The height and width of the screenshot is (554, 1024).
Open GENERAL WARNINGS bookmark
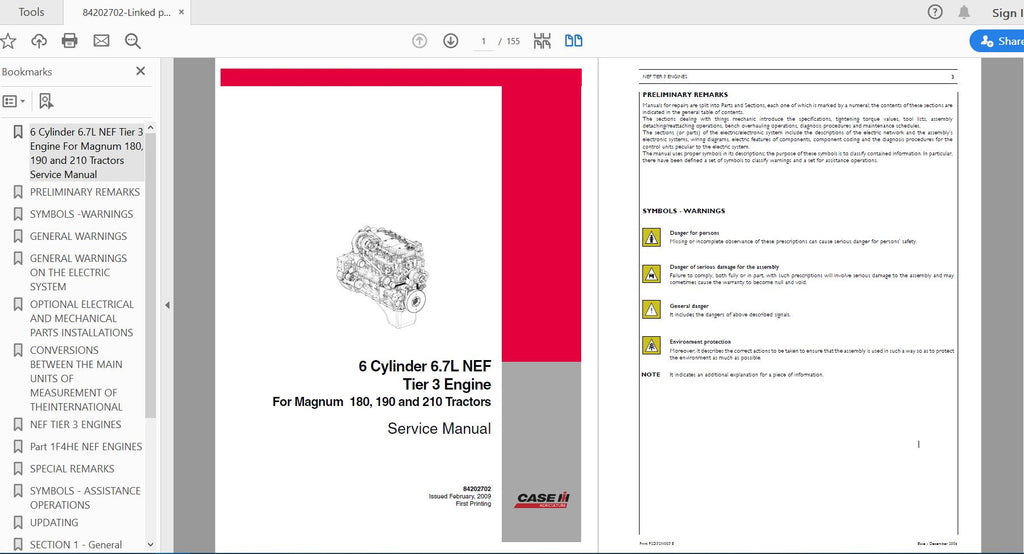click(x=78, y=236)
